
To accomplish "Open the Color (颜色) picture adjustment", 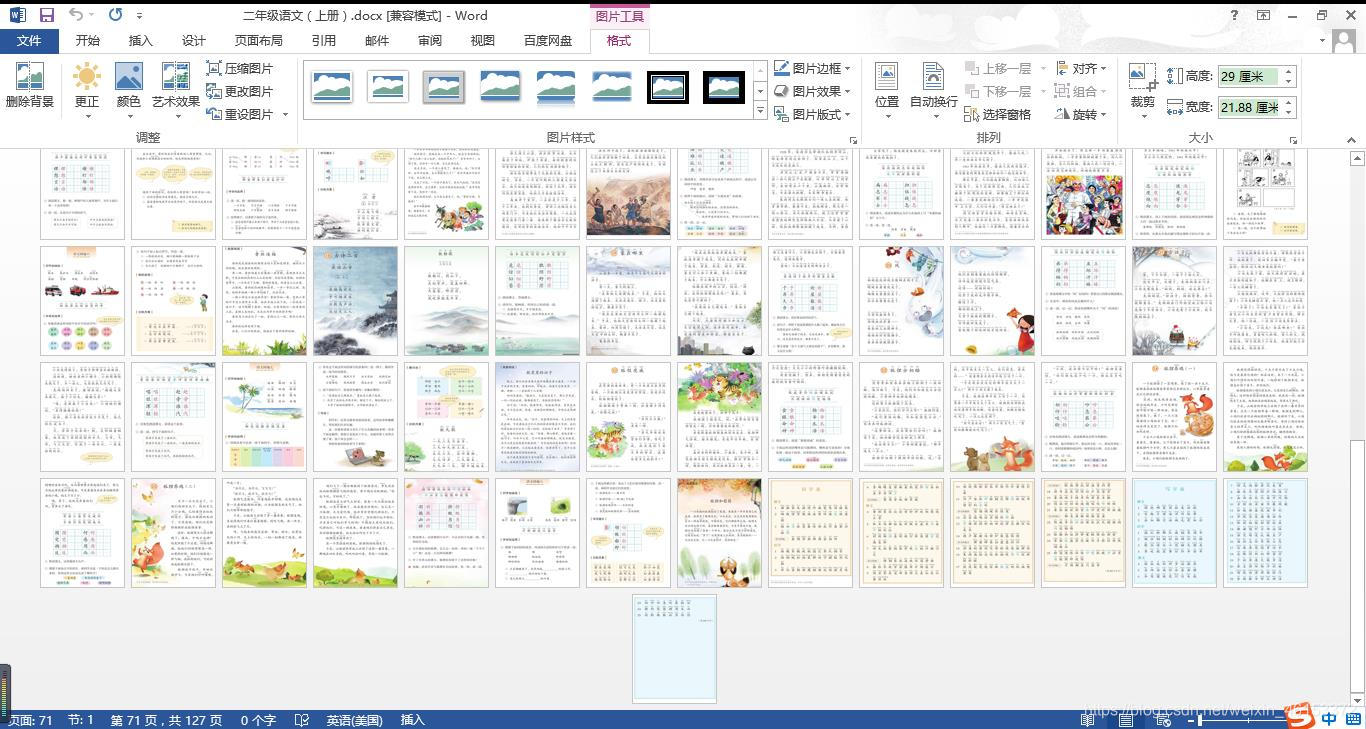I will click(129, 85).
